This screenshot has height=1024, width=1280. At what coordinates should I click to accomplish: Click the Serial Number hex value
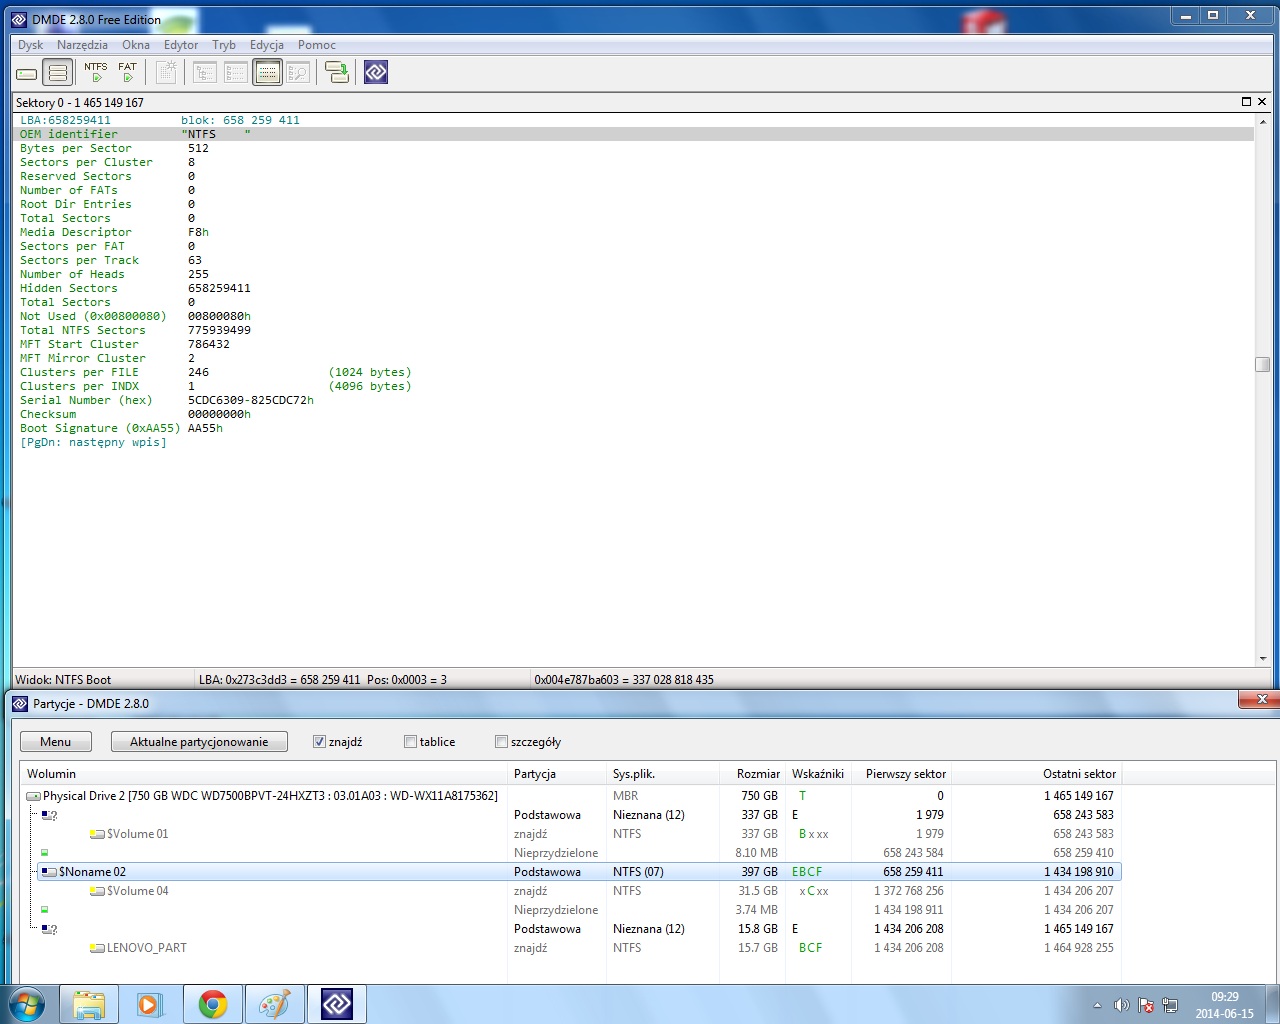251,400
